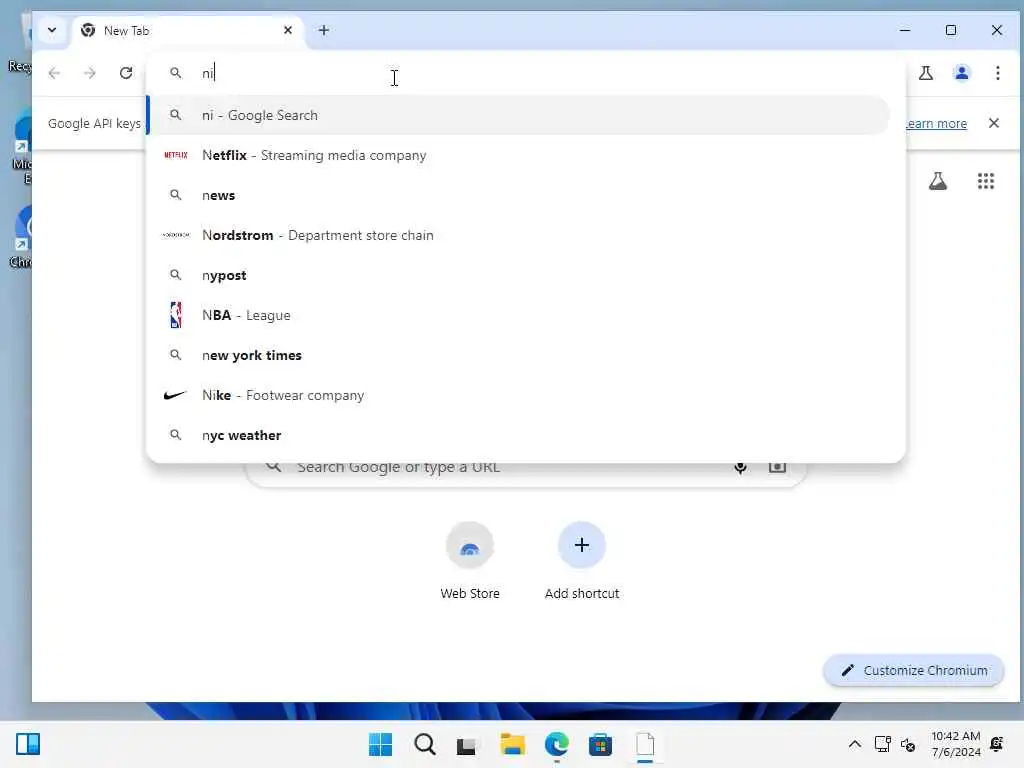Click the flask icon on the new tab page
This screenshot has height=768, width=1024.
coord(938,181)
